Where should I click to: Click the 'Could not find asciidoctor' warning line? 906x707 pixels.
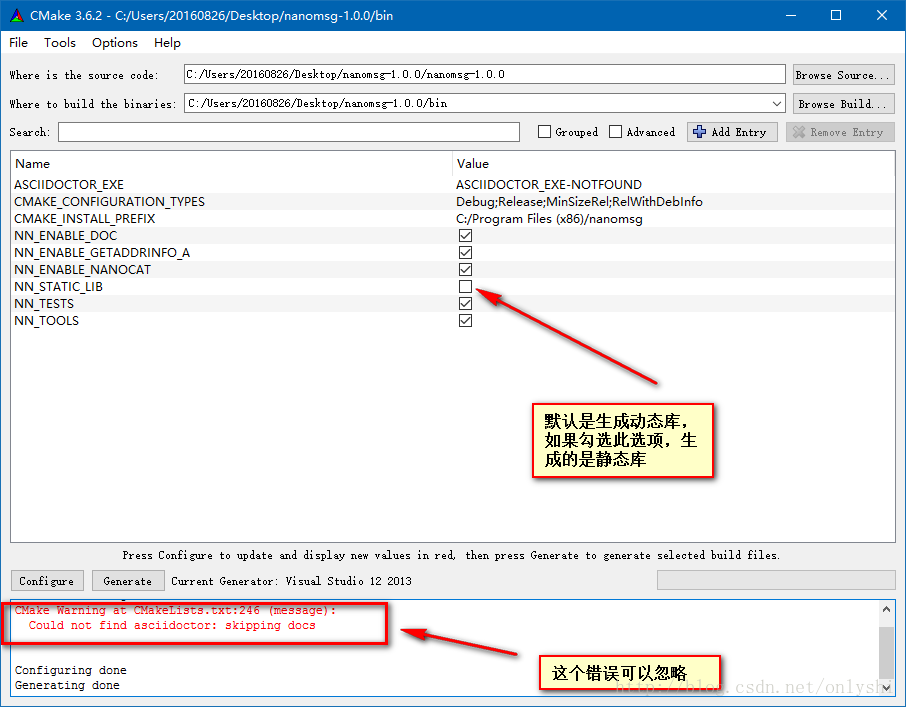[172, 625]
